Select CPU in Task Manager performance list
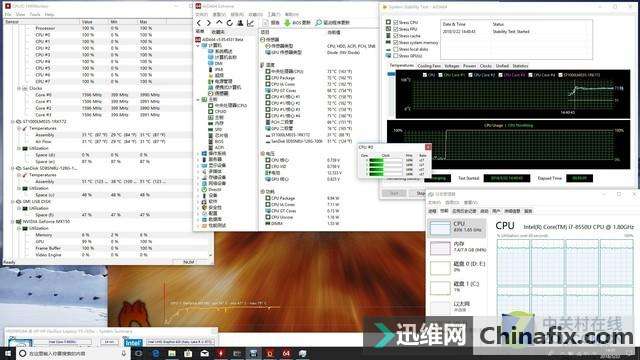Viewport: 640px width, 360px height. coord(457,227)
